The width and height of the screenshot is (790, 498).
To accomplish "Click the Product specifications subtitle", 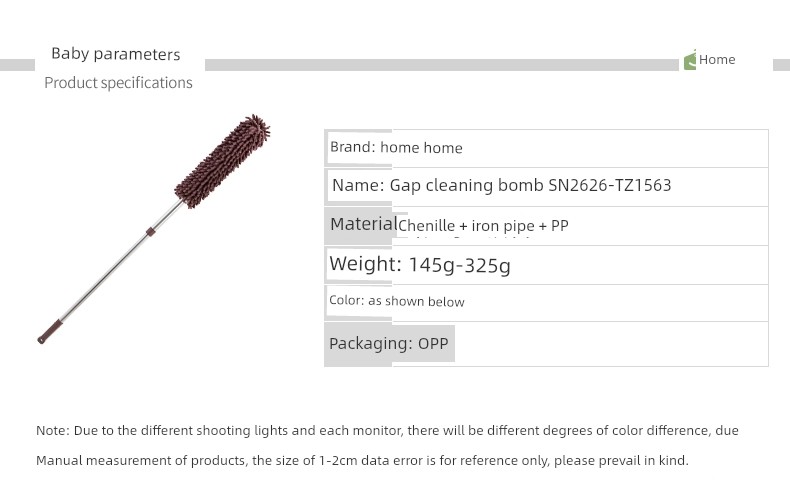I will (x=118, y=83).
